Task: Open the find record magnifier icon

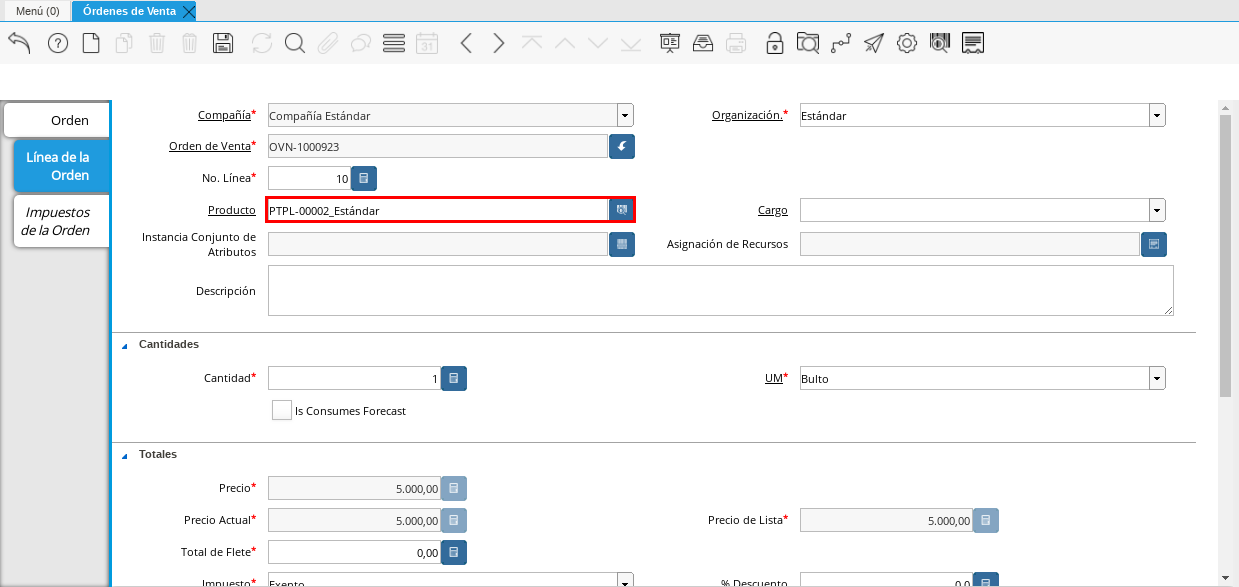Action: [294, 43]
